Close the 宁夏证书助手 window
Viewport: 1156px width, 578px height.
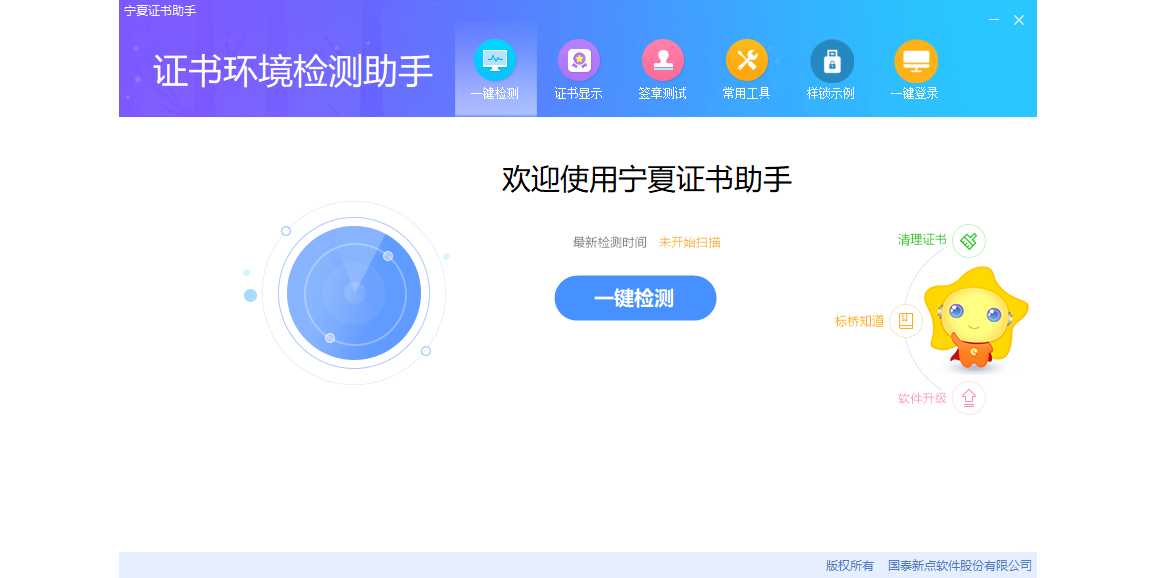click(x=1018, y=20)
